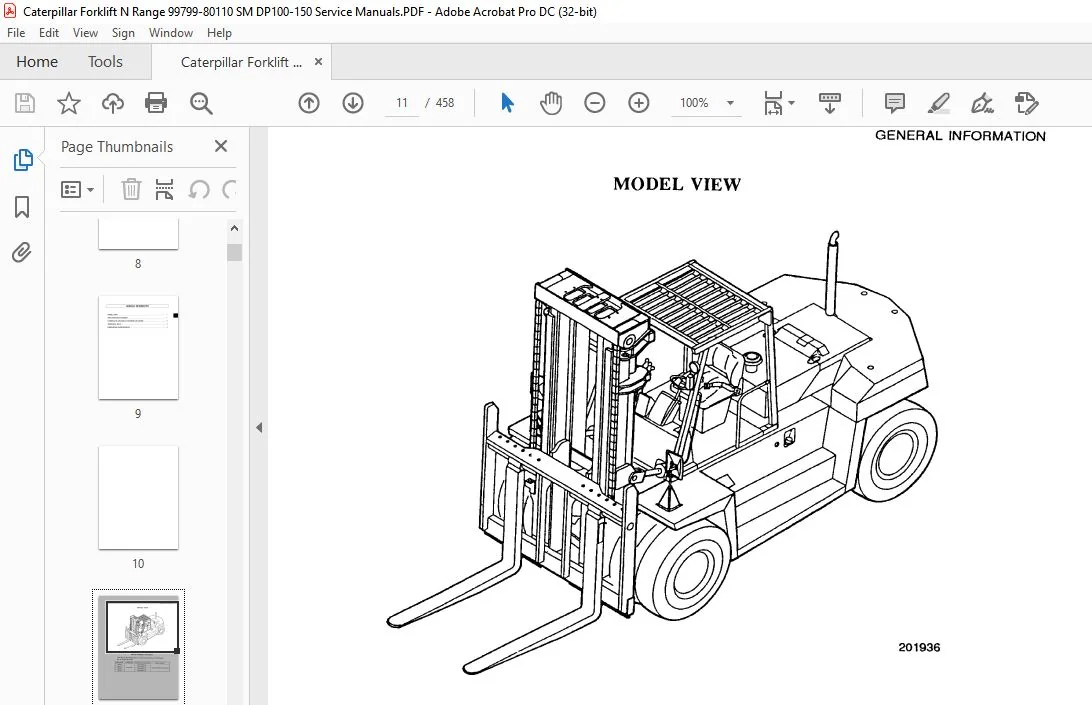Go to next page arrow
This screenshot has height=705, width=1092.
click(353, 103)
